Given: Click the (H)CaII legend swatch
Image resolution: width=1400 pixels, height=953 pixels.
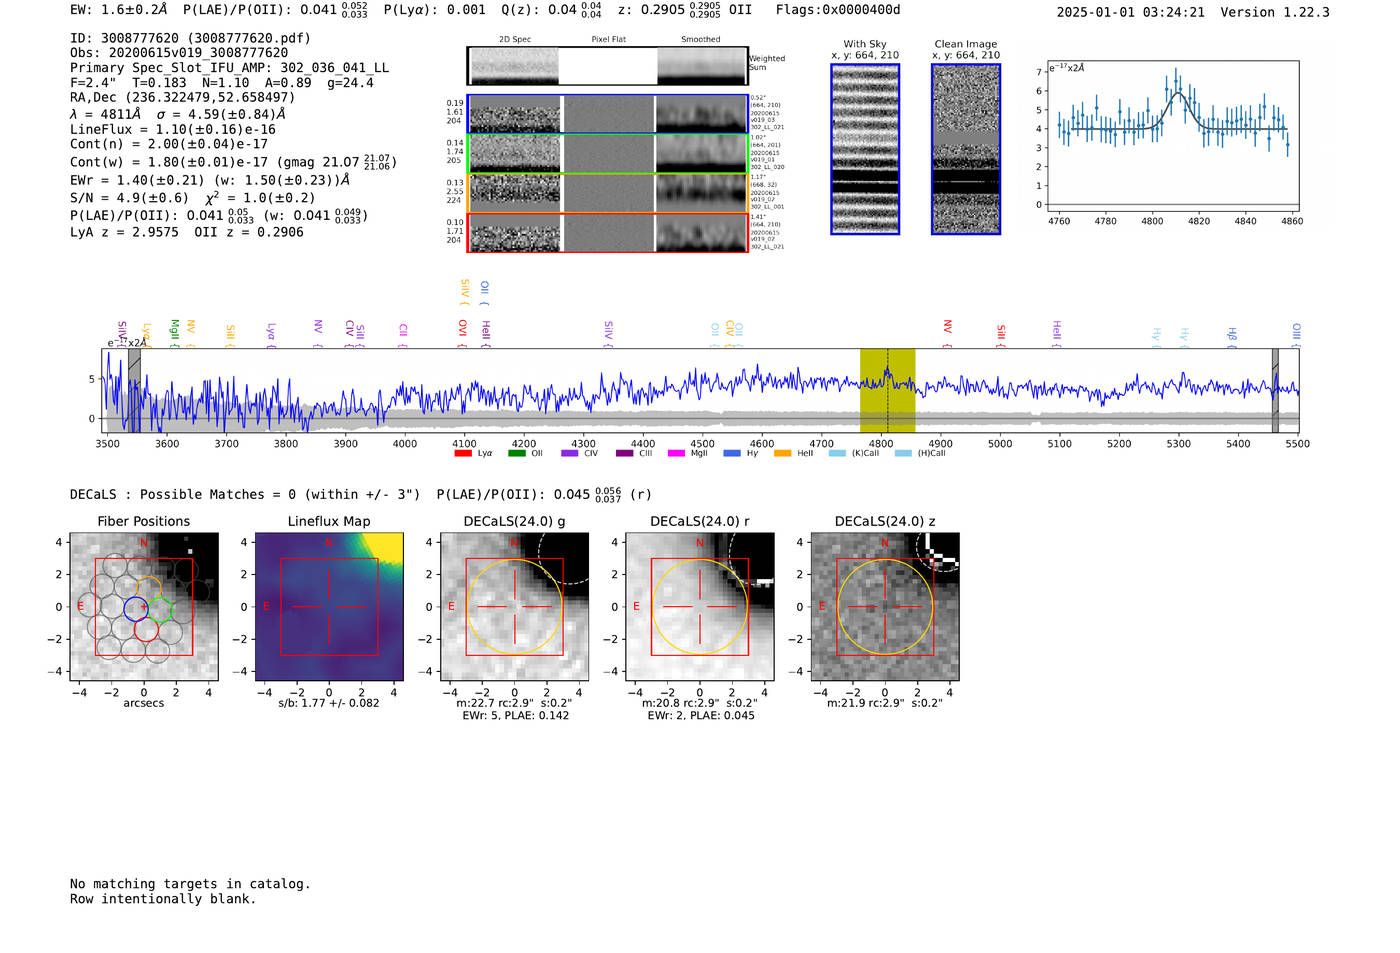Looking at the screenshot, I should [x=903, y=453].
